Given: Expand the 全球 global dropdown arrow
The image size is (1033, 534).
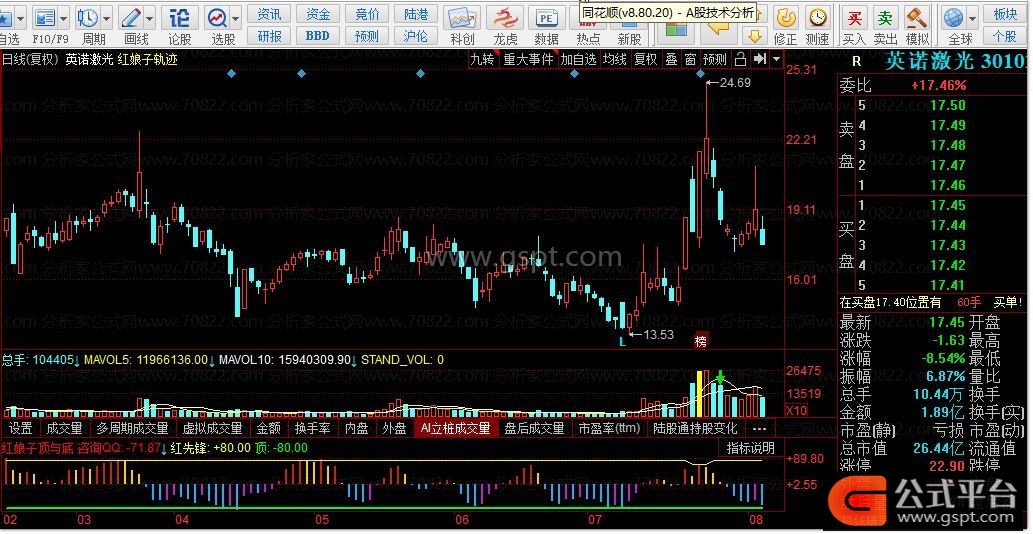Looking at the screenshot, I should [x=970, y=18].
